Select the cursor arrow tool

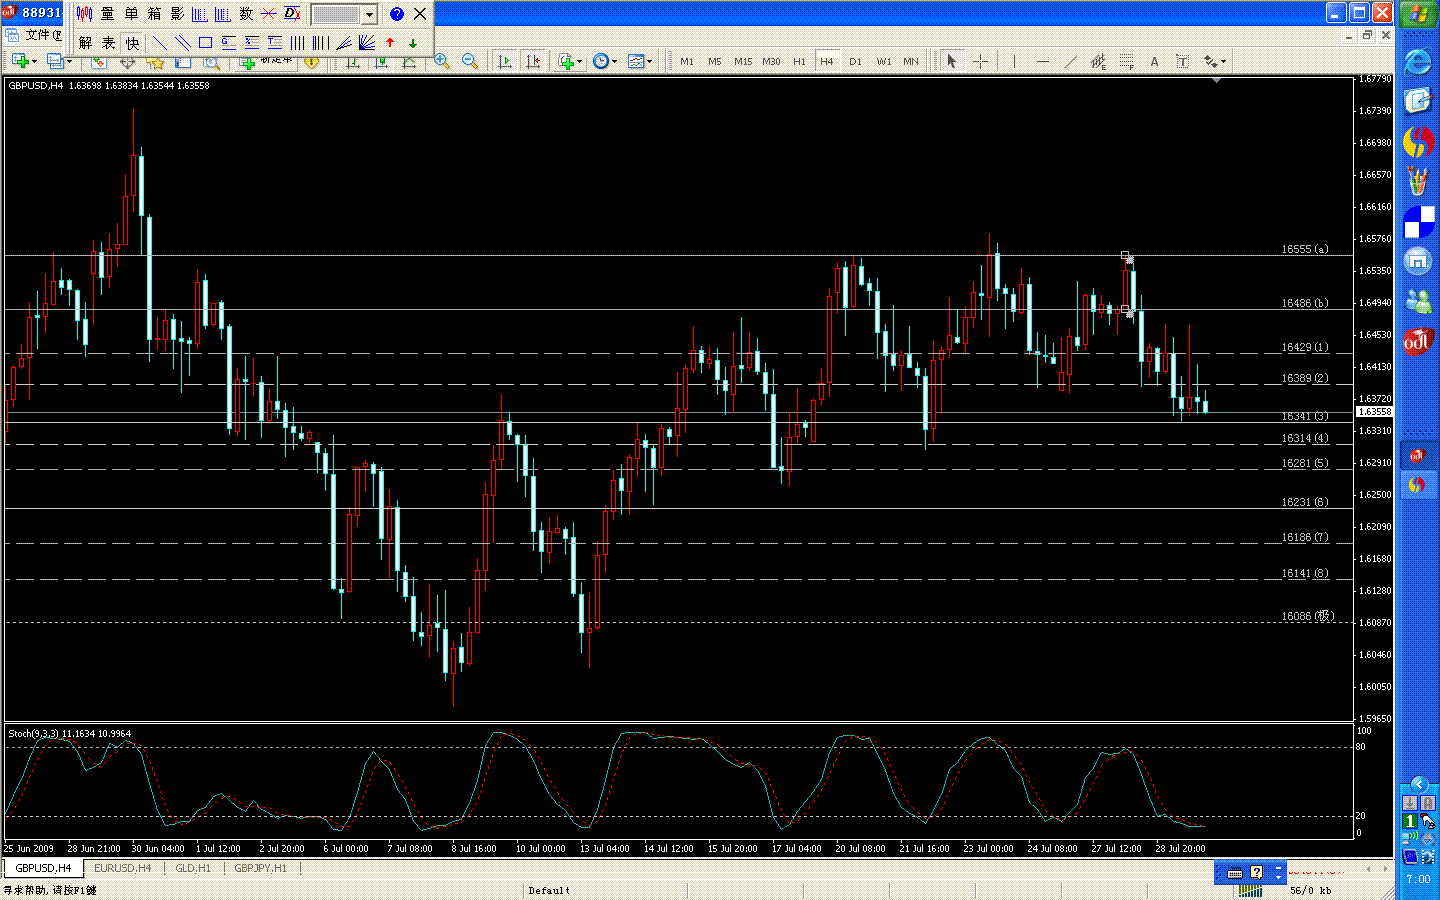[x=951, y=61]
